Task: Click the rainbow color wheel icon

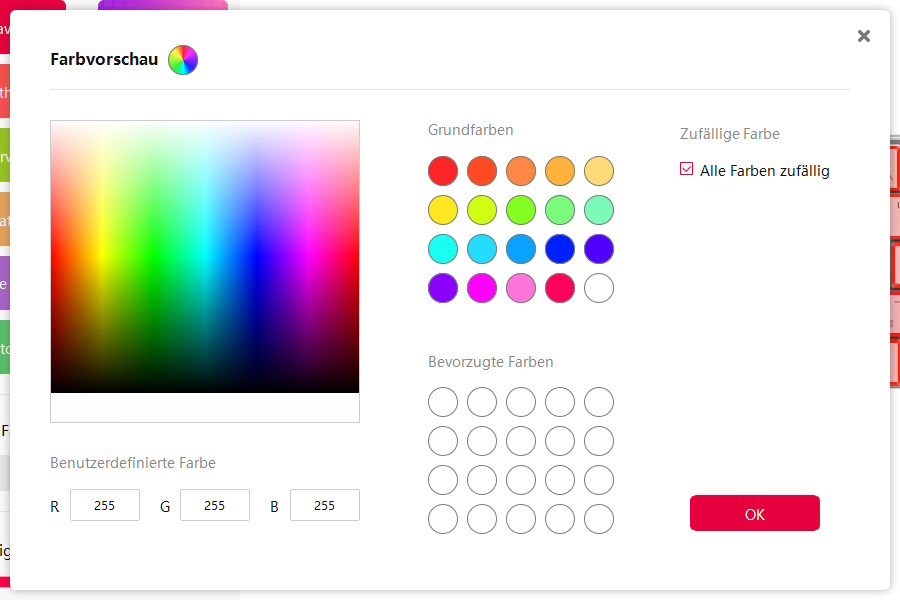Action: (x=183, y=60)
